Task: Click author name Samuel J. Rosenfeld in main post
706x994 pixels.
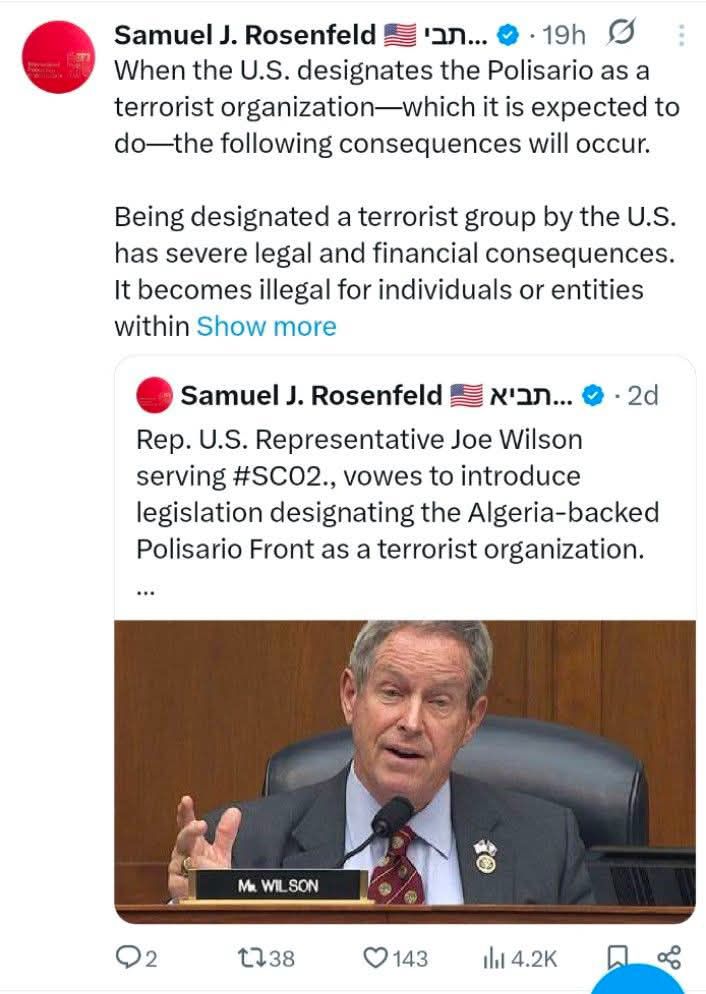Action: 245,35
